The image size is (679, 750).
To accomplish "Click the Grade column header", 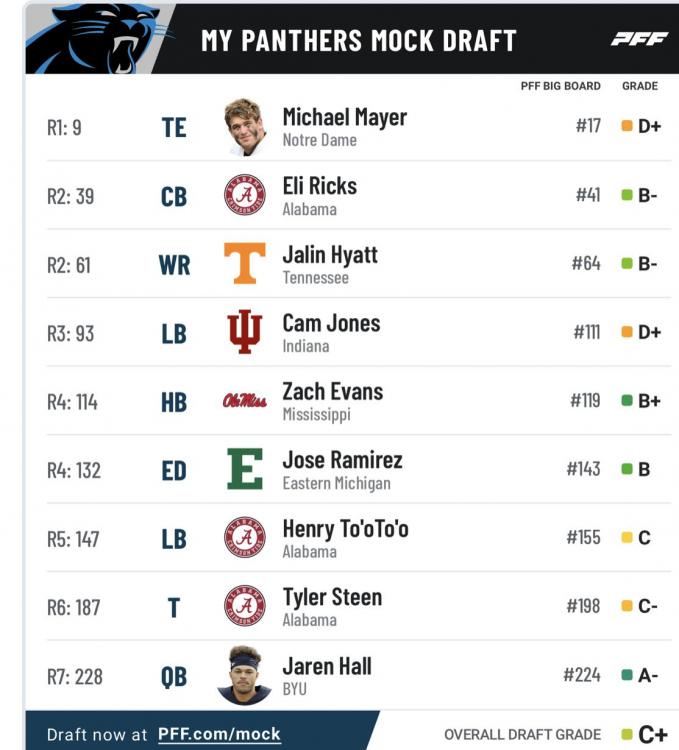I will [x=640, y=86].
